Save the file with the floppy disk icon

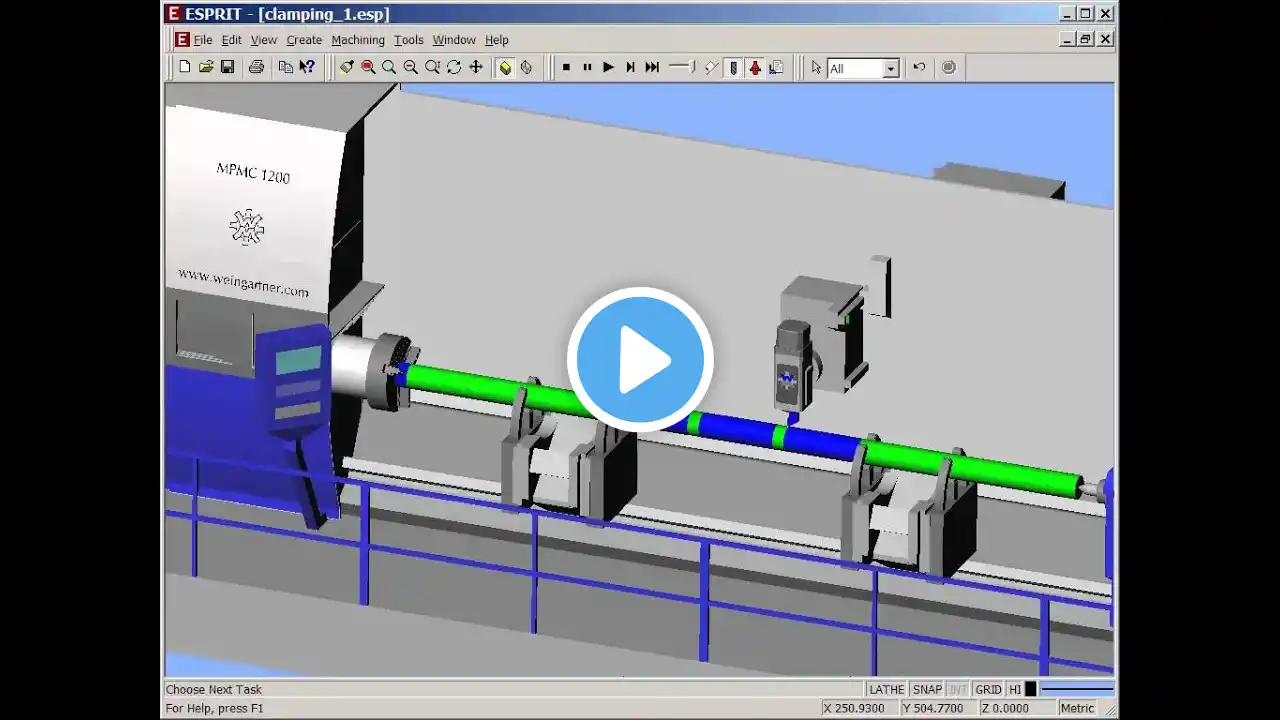click(x=227, y=67)
